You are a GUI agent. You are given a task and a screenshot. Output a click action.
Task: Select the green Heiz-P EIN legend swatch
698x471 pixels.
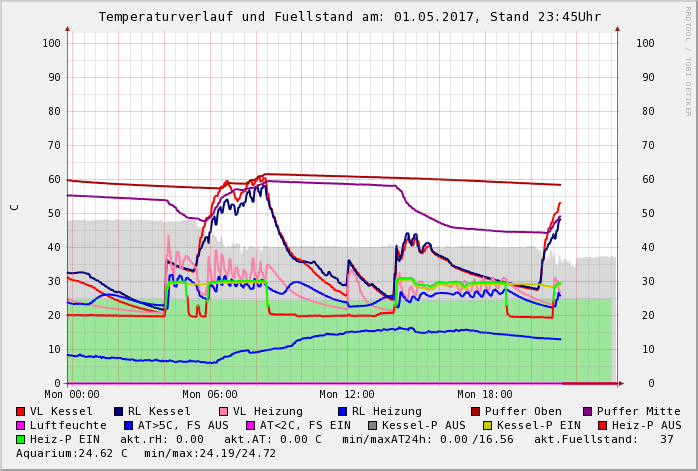[x=21, y=439]
